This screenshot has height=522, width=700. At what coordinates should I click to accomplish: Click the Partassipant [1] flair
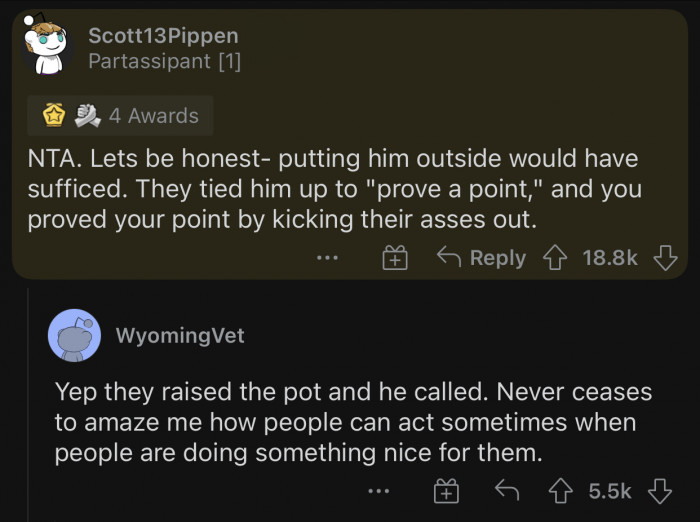[164, 62]
